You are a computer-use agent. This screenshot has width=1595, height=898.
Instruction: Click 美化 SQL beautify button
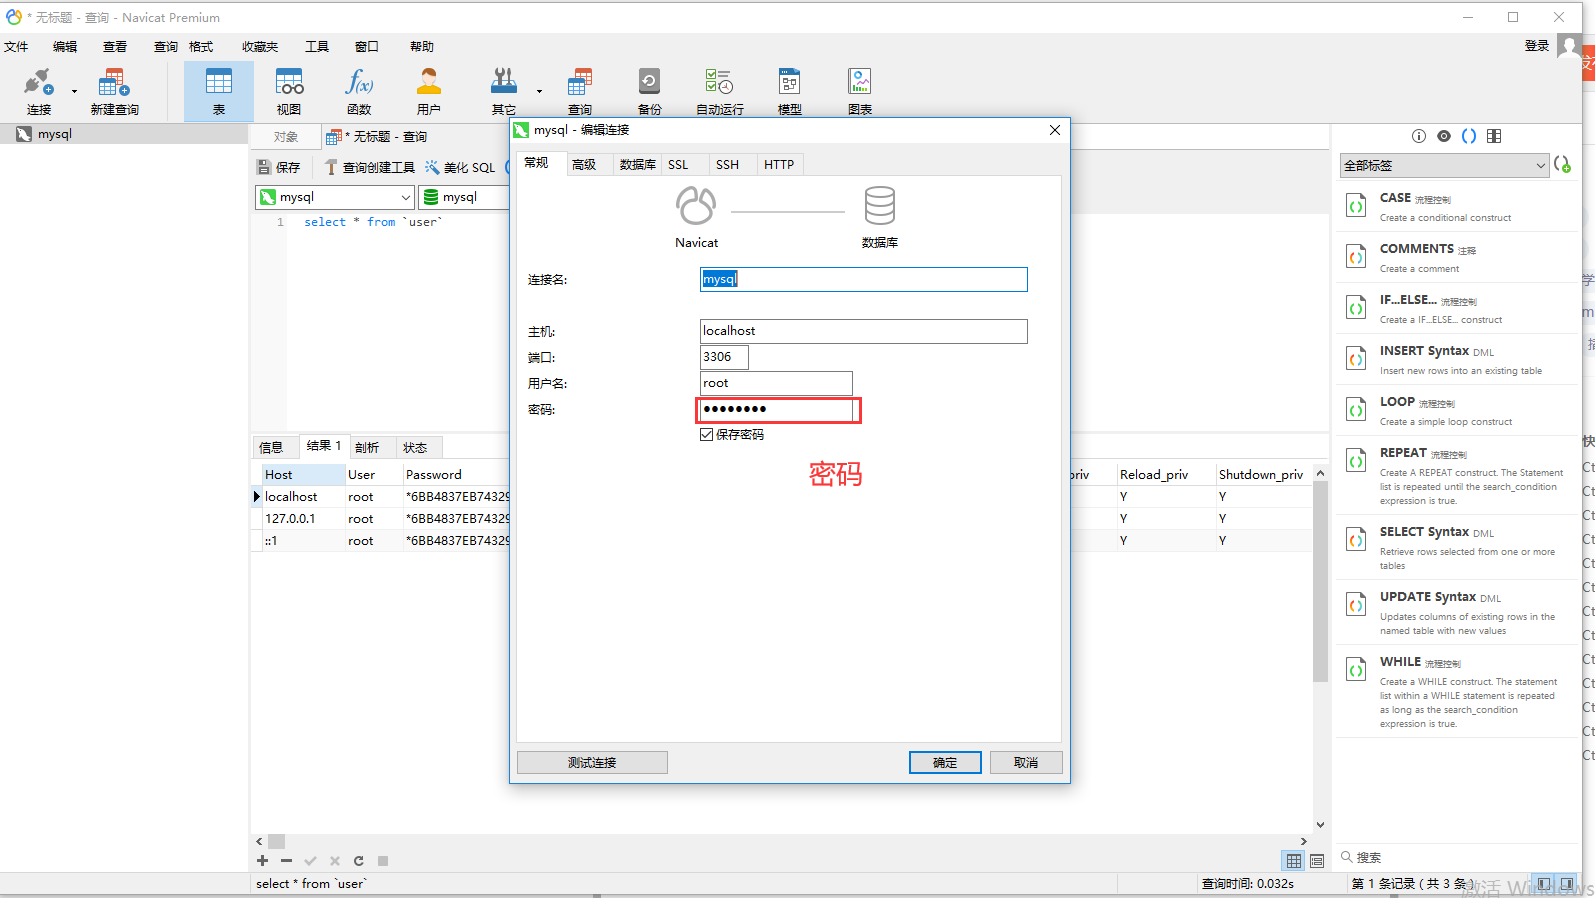coord(460,167)
